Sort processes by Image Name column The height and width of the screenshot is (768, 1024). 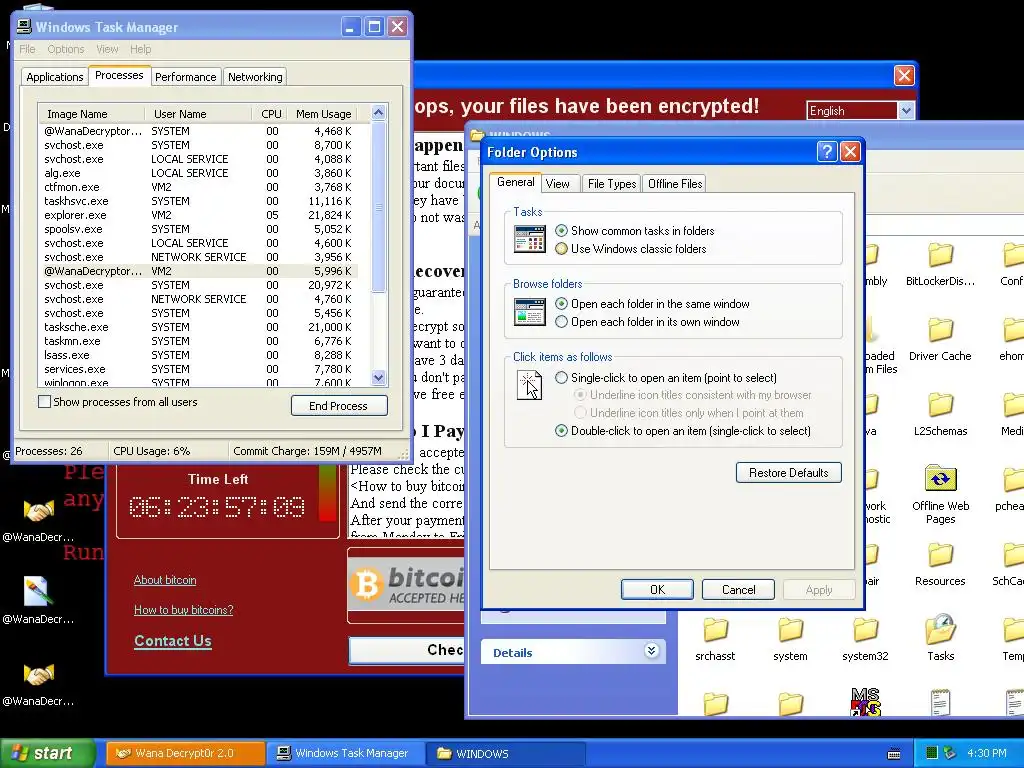pos(91,114)
